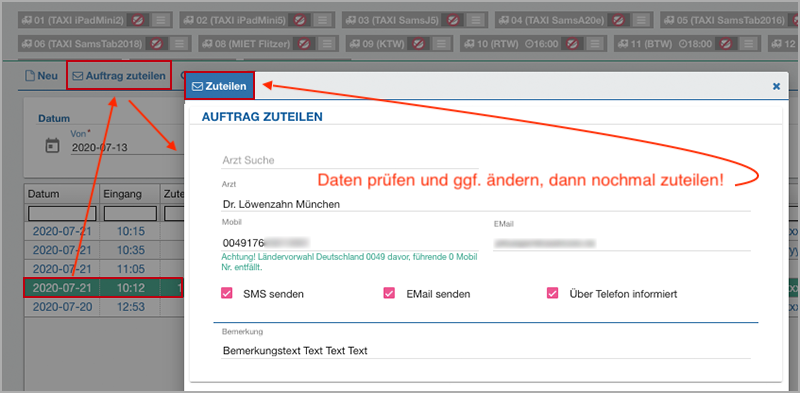Select the highlighted row with Eingang 10:12
Screen dimensions: 800x393
[x=104, y=288]
